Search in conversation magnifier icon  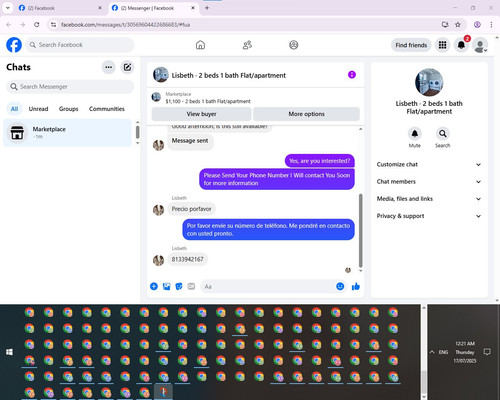coord(442,134)
